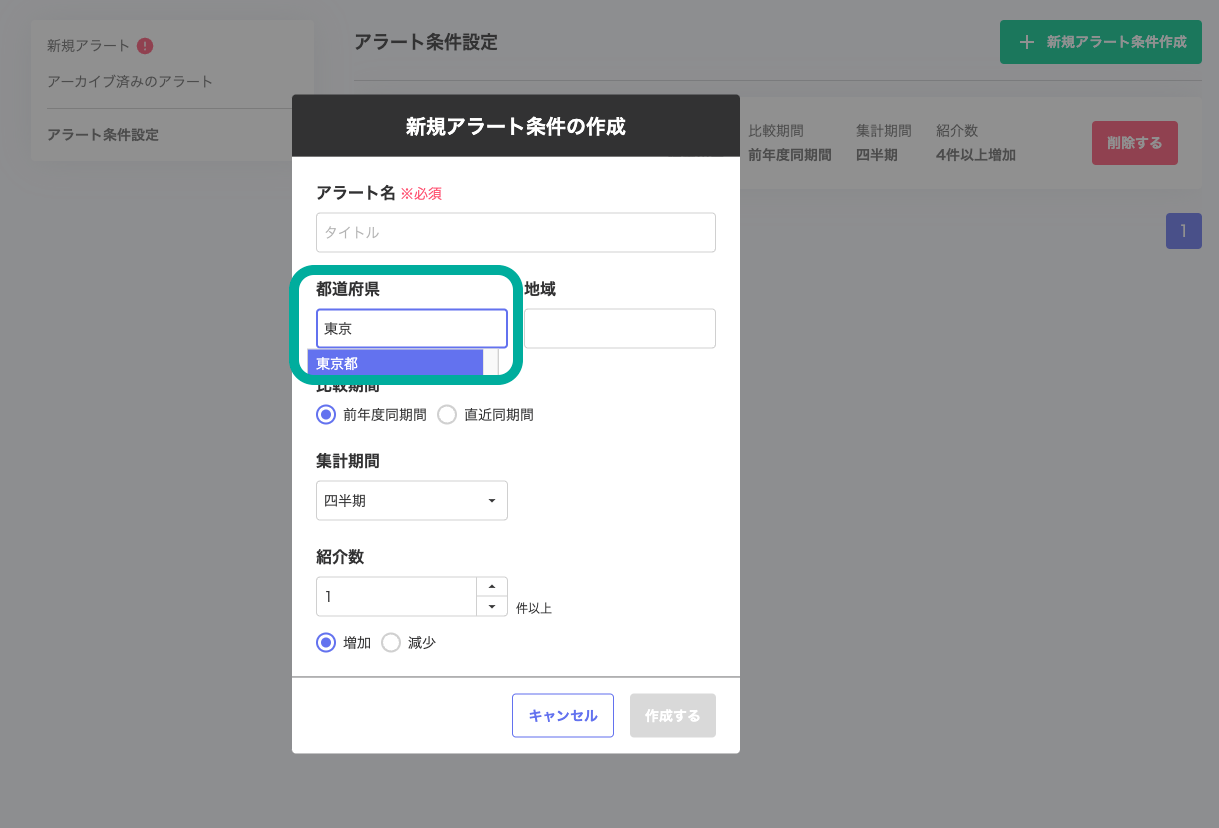Click the 紹介数 number field

pyautogui.click(x=396, y=596)
